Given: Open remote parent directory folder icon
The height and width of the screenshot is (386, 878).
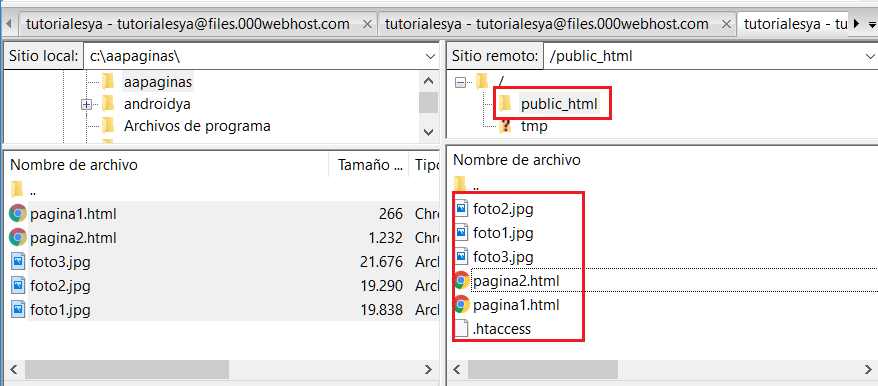Looking at the screenshot, I should [x=460, y=183].
